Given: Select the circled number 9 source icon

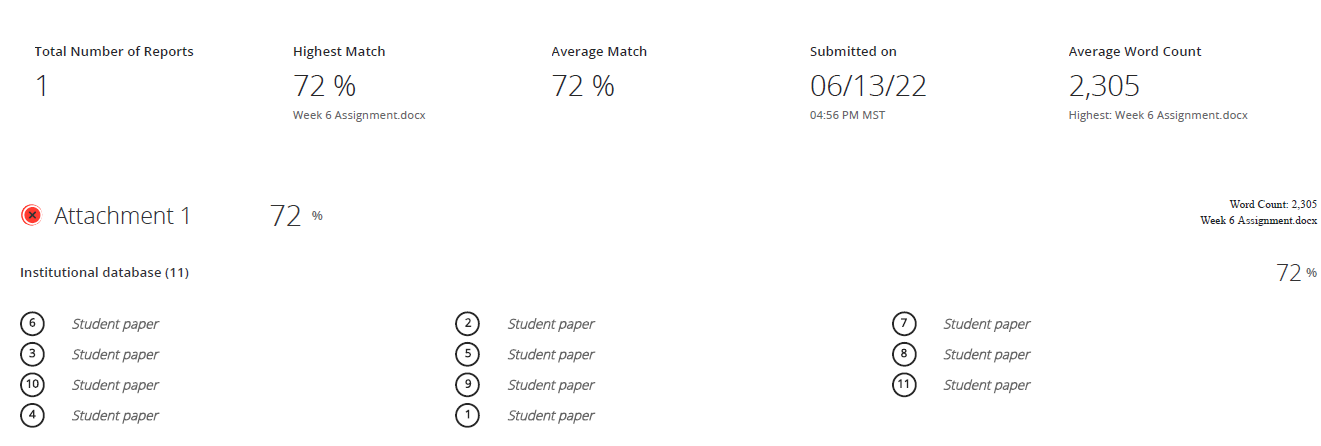Looking at the screenshot, I should [467, 384].
